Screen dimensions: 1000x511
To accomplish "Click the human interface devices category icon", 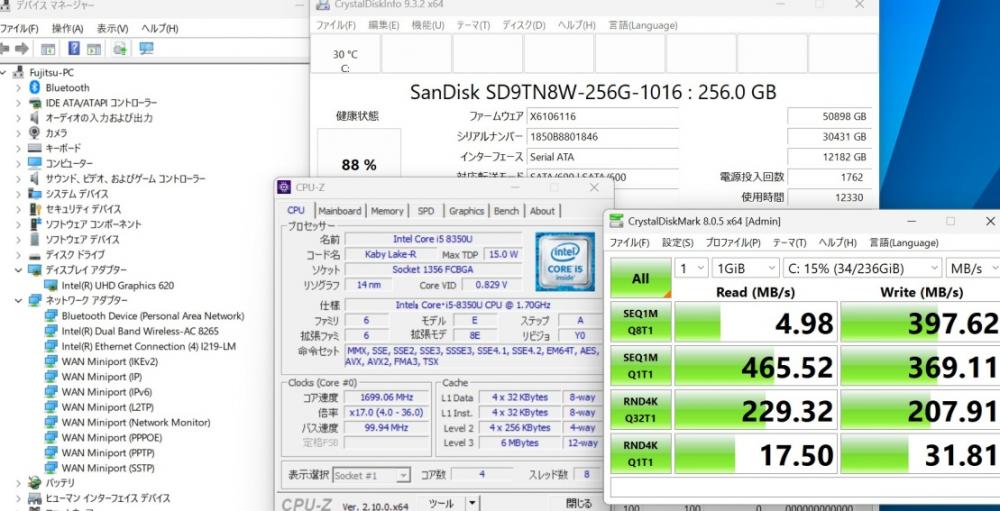I will pos(34,498).
